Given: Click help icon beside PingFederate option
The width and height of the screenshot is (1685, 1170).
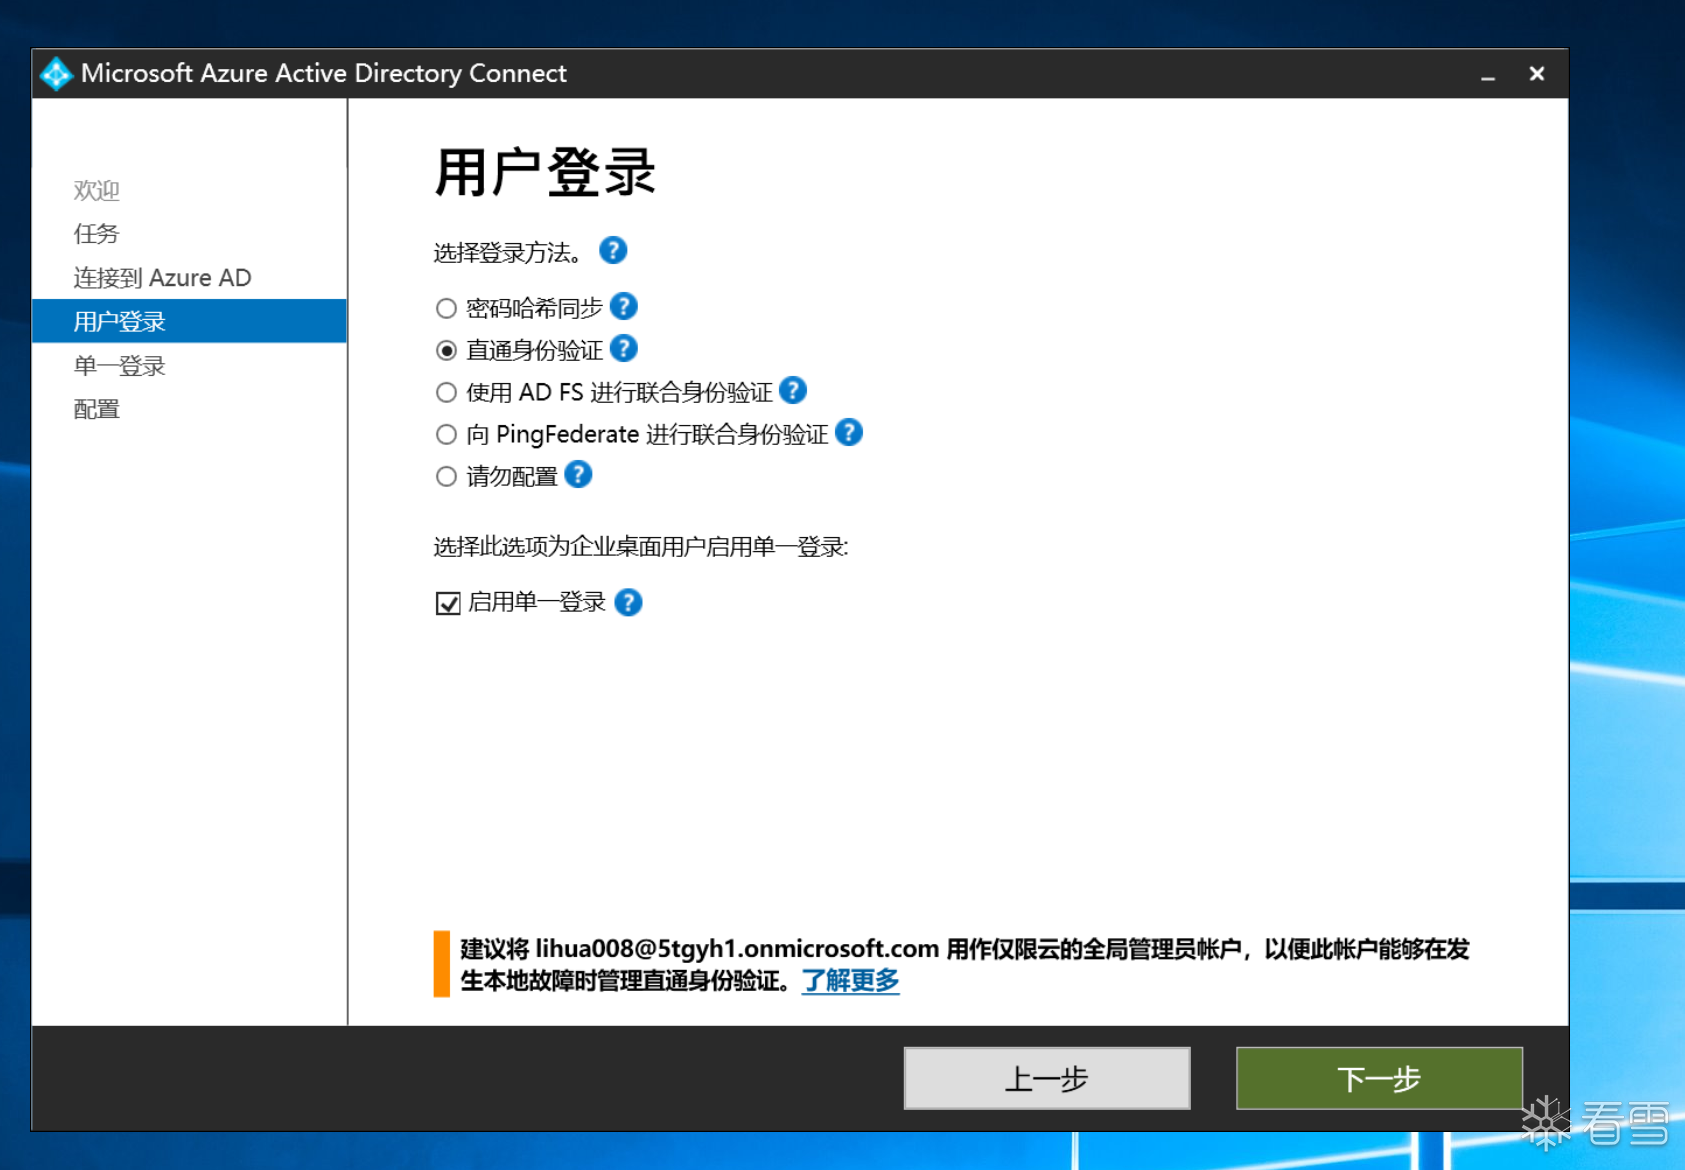Looking at the screenshot, I should 849,432.
